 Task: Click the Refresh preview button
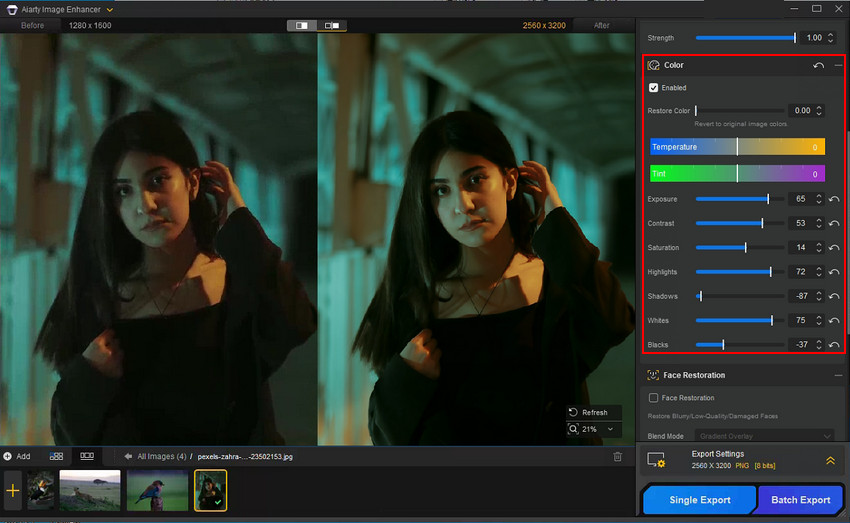pyautogui.click(x=594, y=412)
